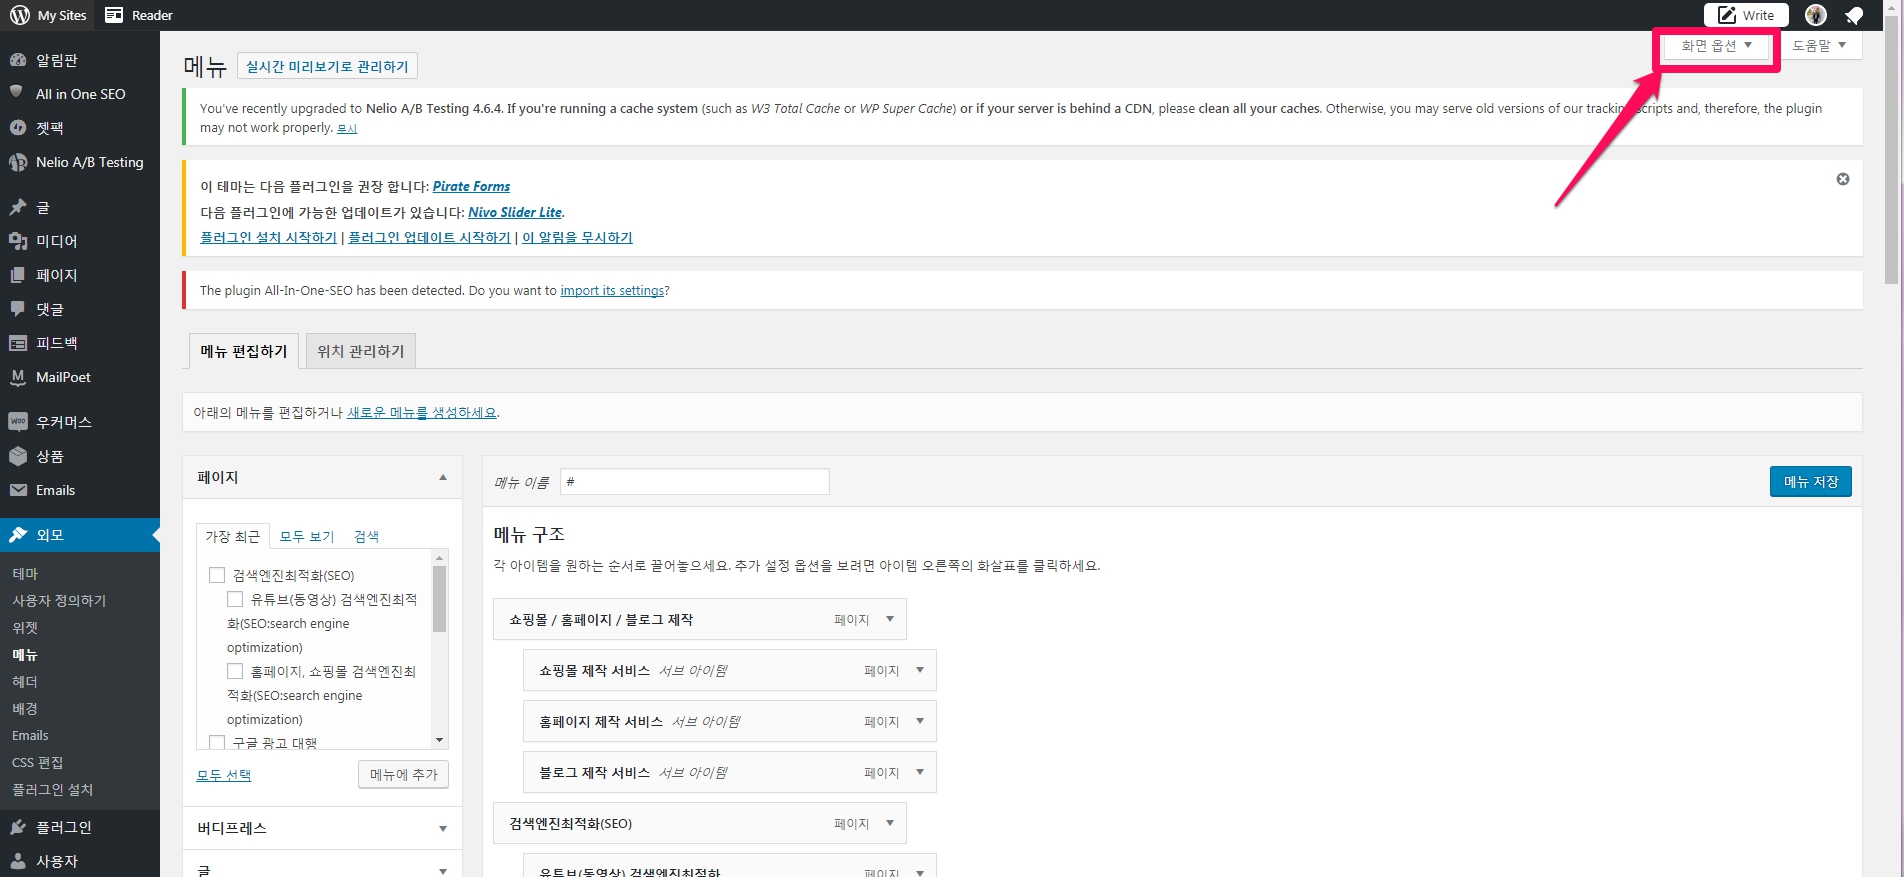Open Emails envelope sidebar icon
This screenshot has width=1904, height=877.
click(17, 490)
